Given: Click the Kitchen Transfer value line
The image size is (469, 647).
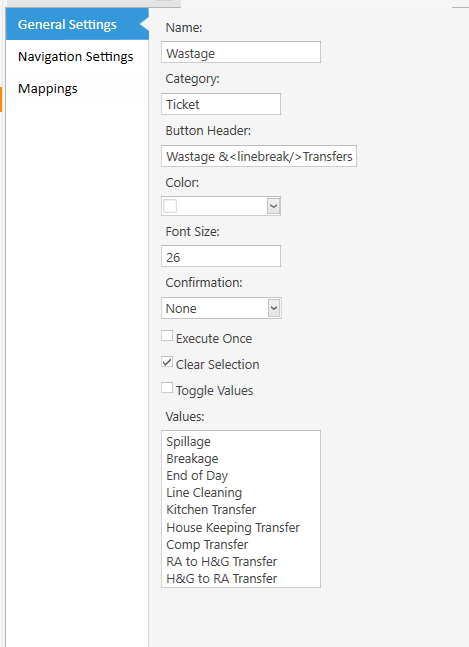Looking at the screenshot, I should (x=211, y=510).
